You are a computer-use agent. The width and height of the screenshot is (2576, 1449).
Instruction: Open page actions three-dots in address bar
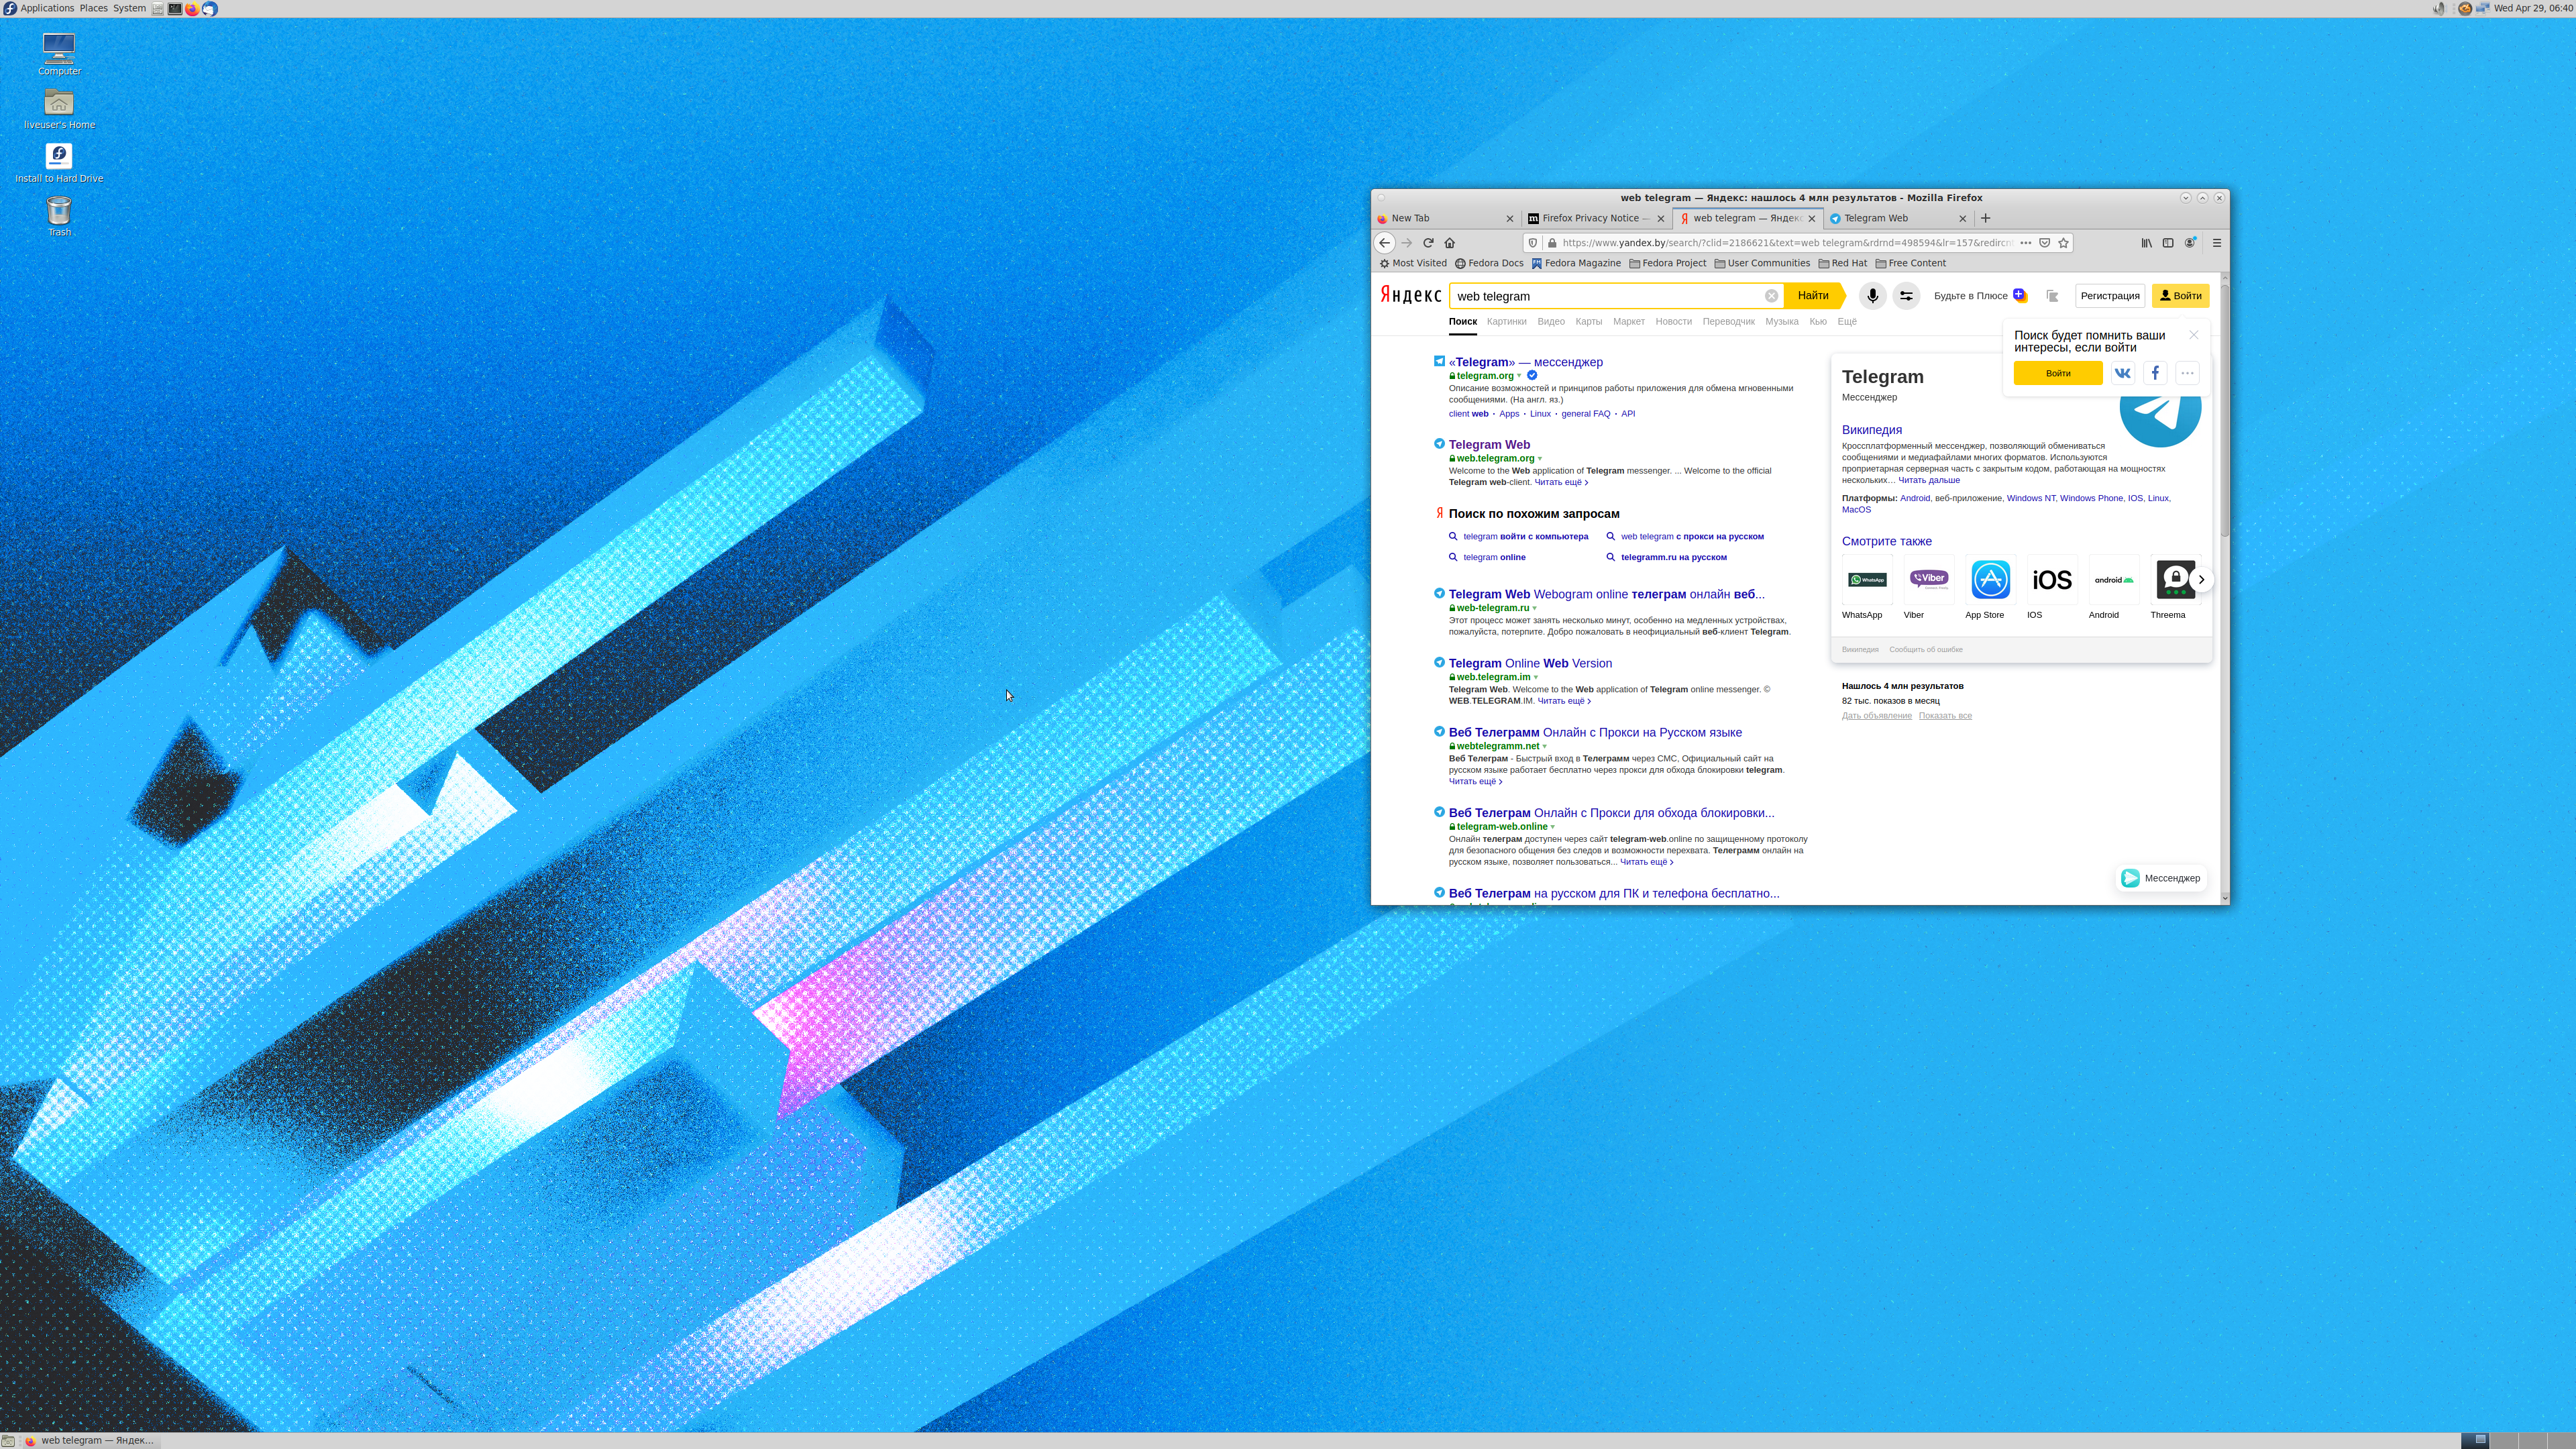point(2025,243)
